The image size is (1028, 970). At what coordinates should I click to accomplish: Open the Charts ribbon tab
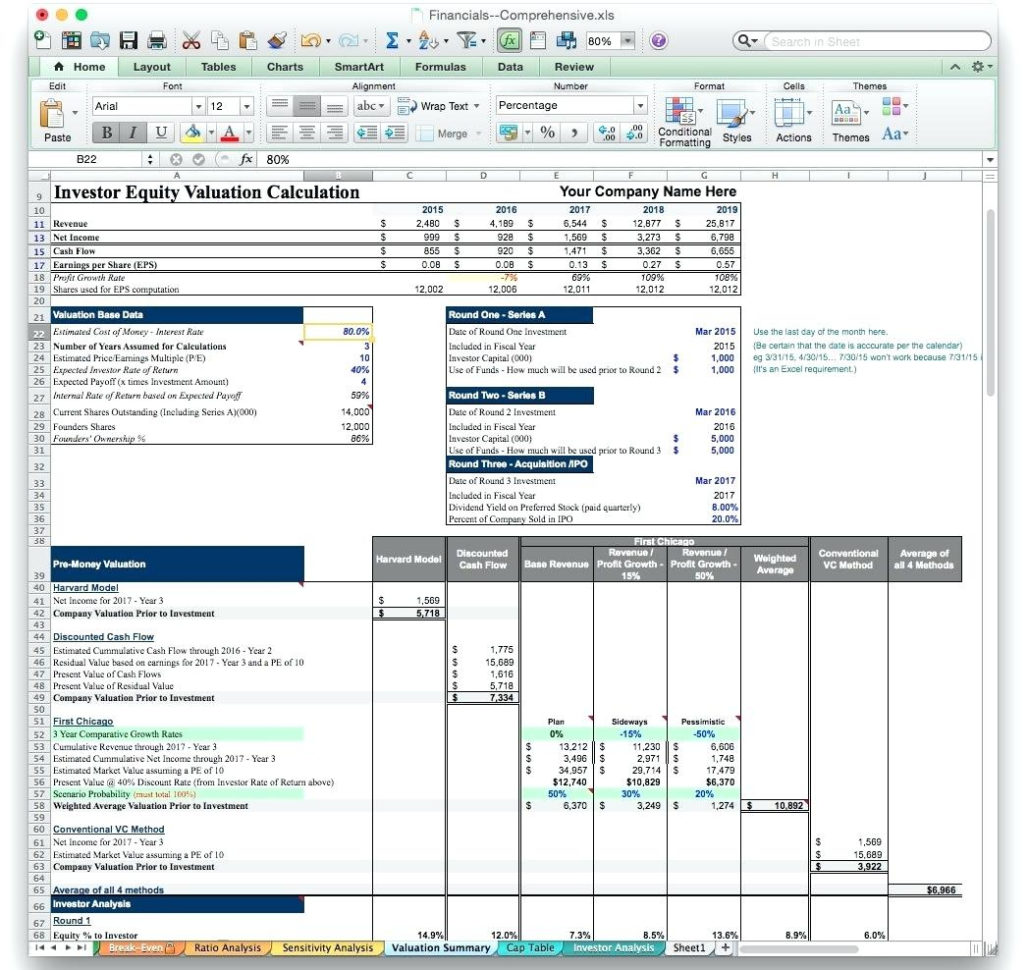(284, 66)
